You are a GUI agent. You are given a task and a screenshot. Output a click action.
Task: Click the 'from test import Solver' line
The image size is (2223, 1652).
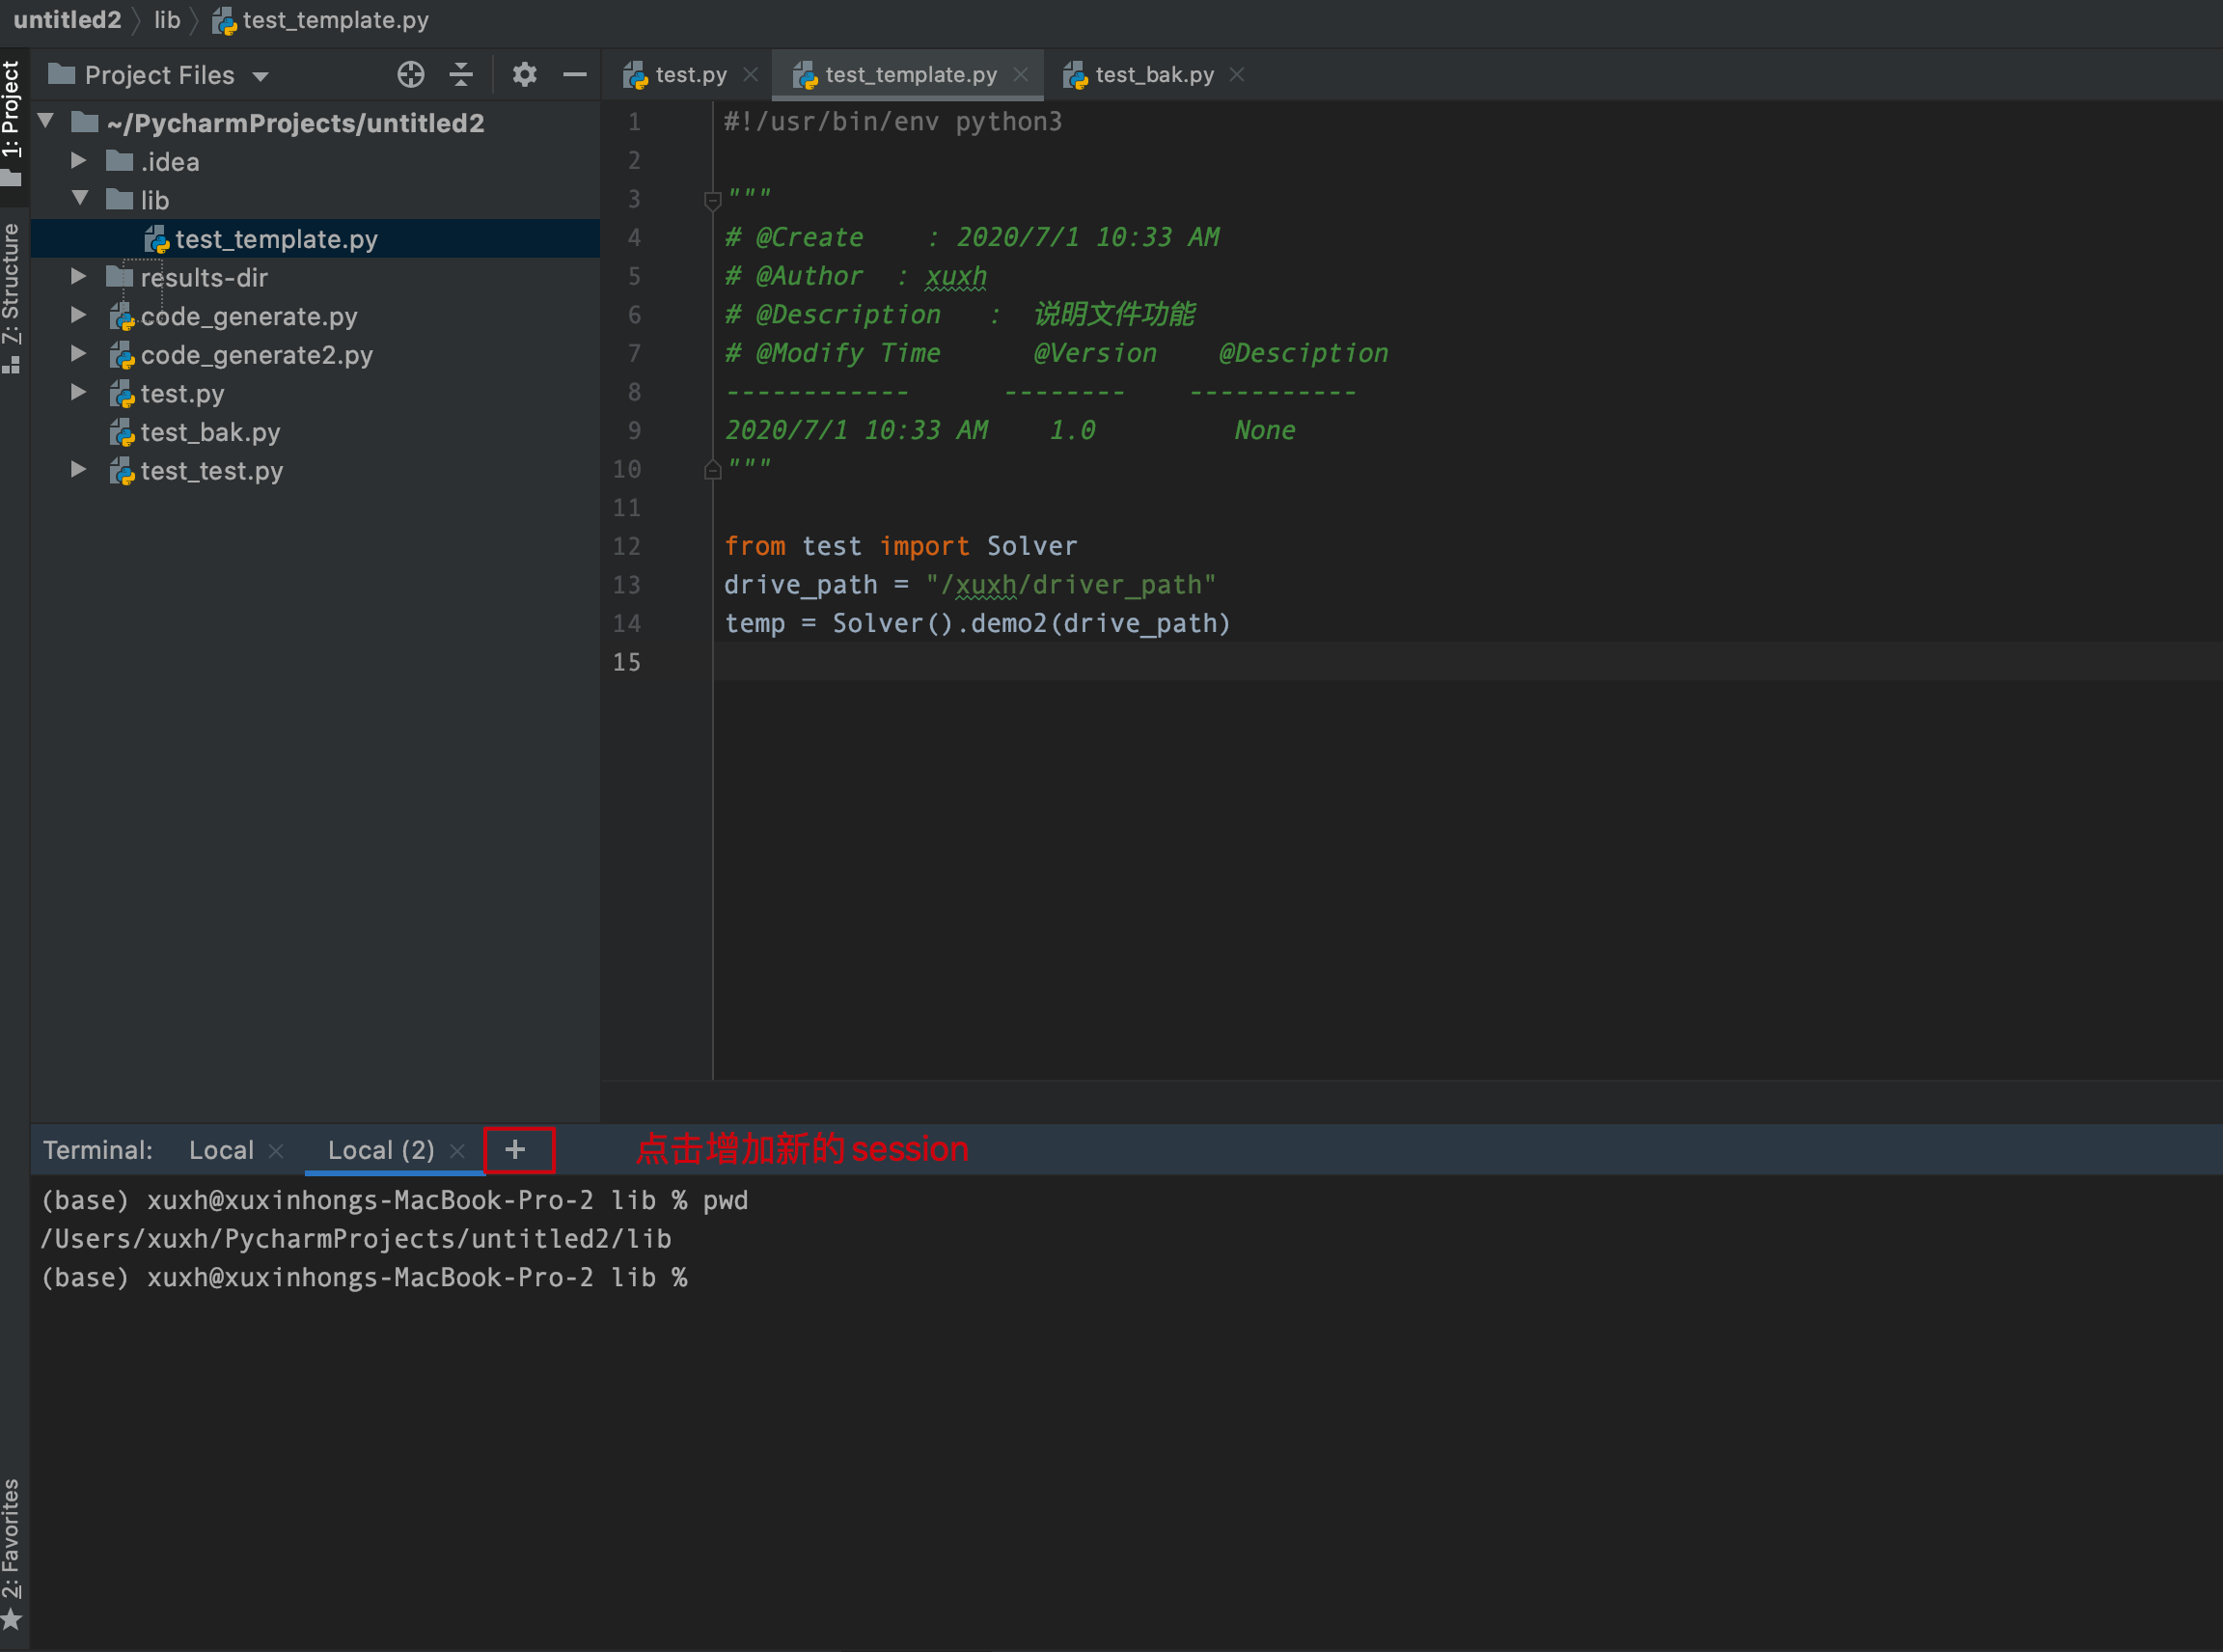coord(901,546)
